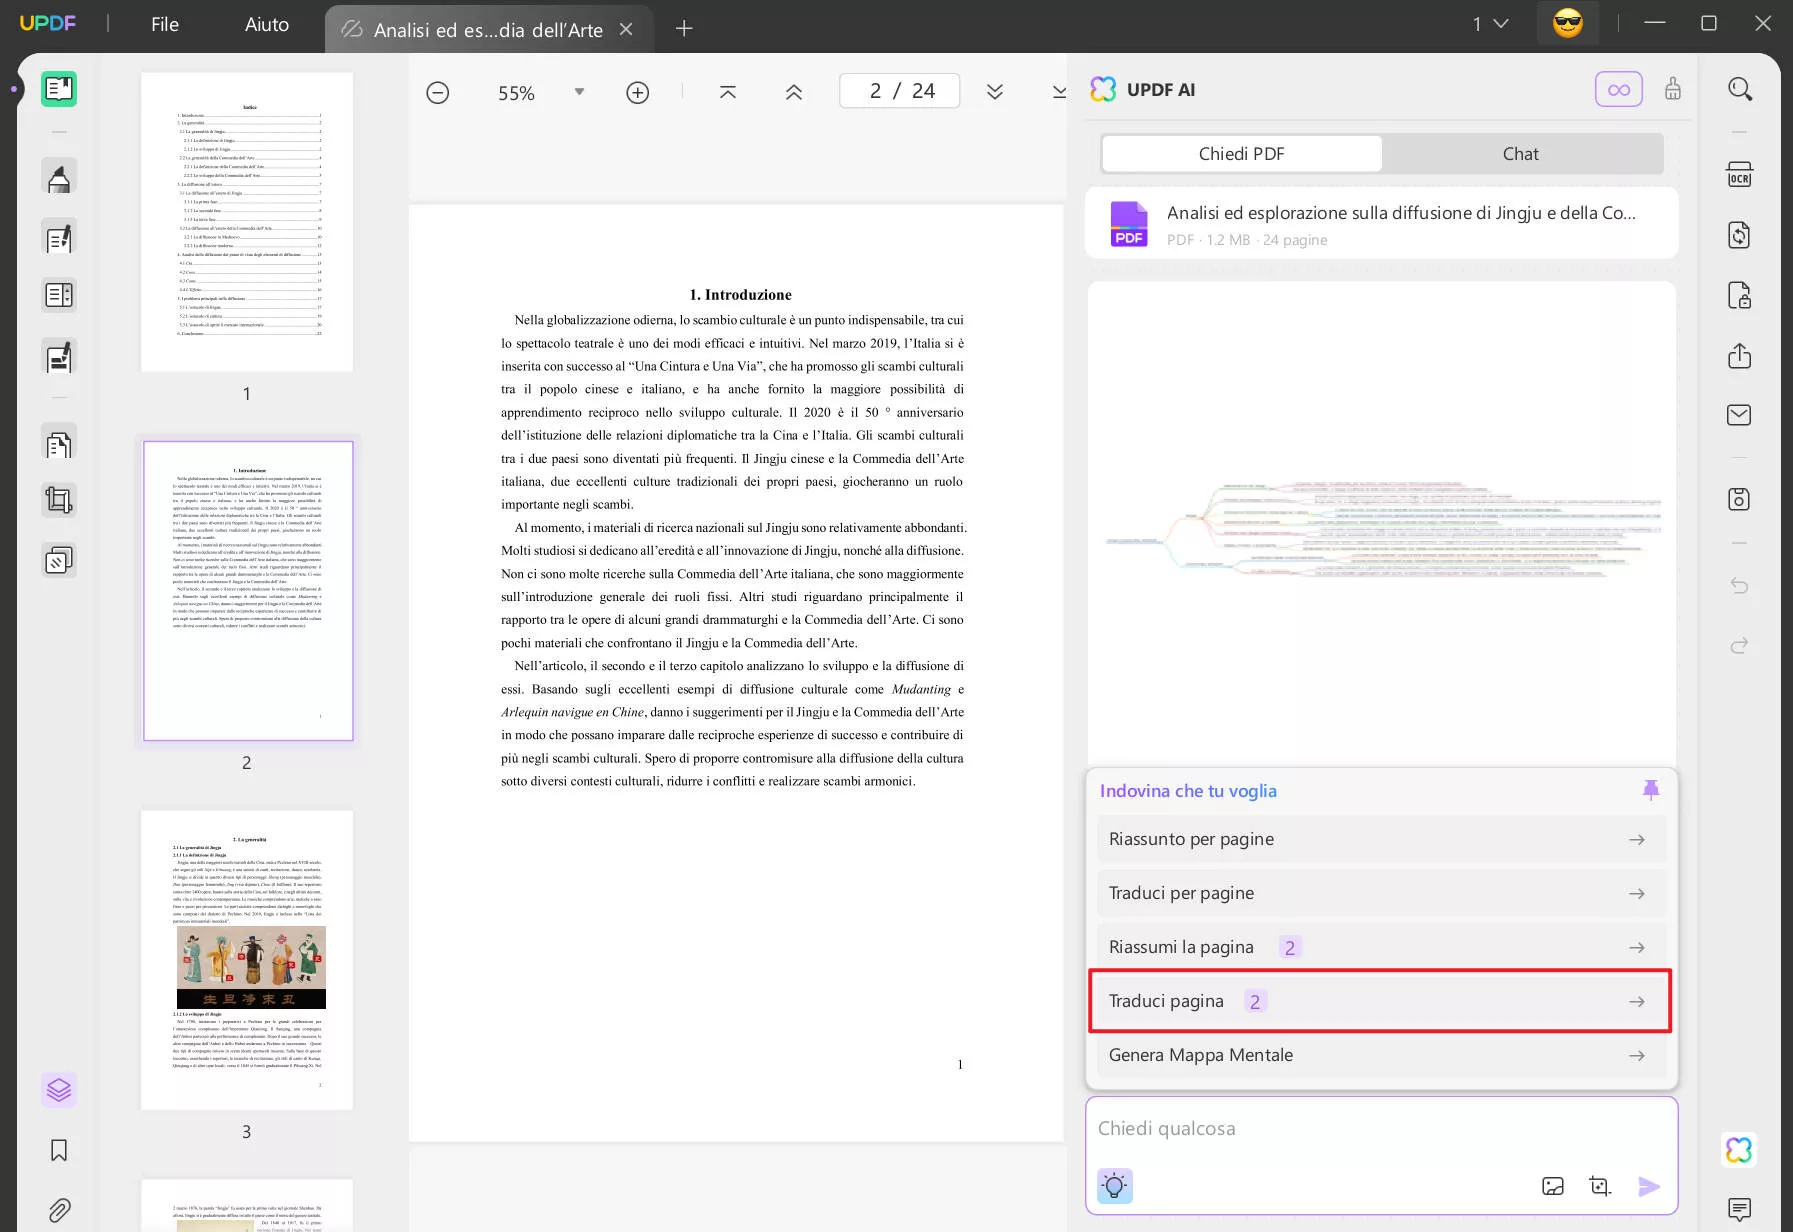Click the share/export icon
This screenshot has width=1793, height=1232.
1739,356
